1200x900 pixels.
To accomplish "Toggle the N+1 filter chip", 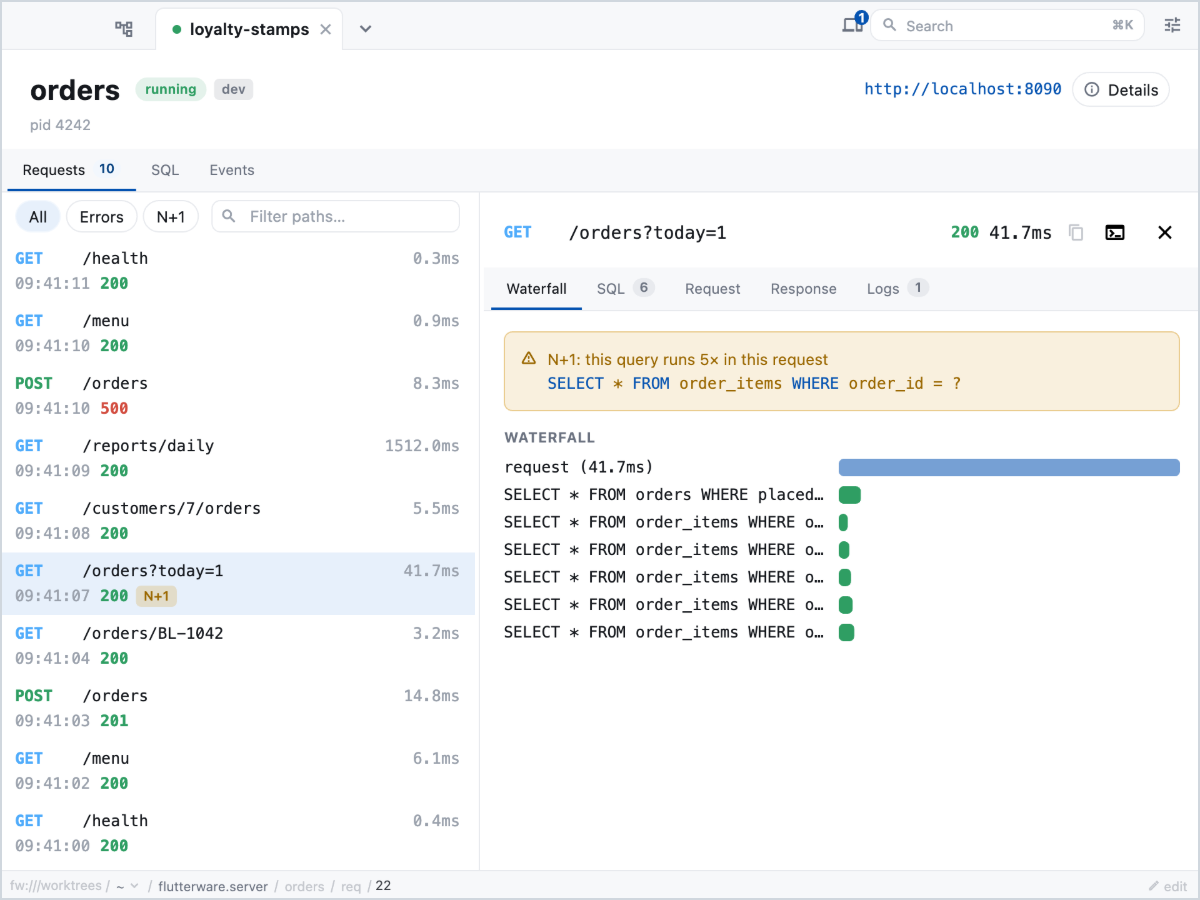I will 171,217.
